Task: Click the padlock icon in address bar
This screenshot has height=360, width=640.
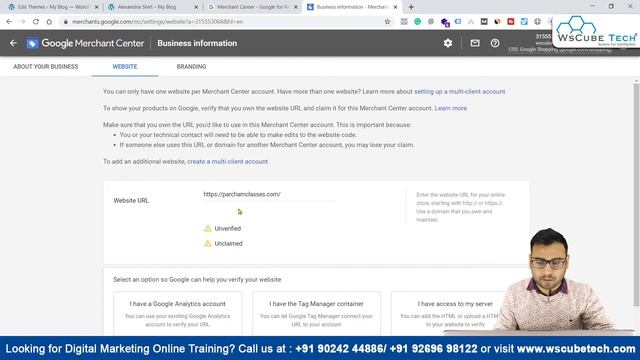Action: click(x=65, y=22)
